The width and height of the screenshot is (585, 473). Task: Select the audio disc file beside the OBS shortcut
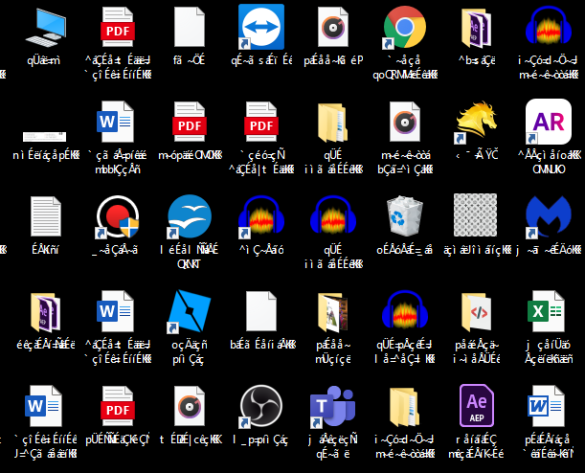click(189, 406)
